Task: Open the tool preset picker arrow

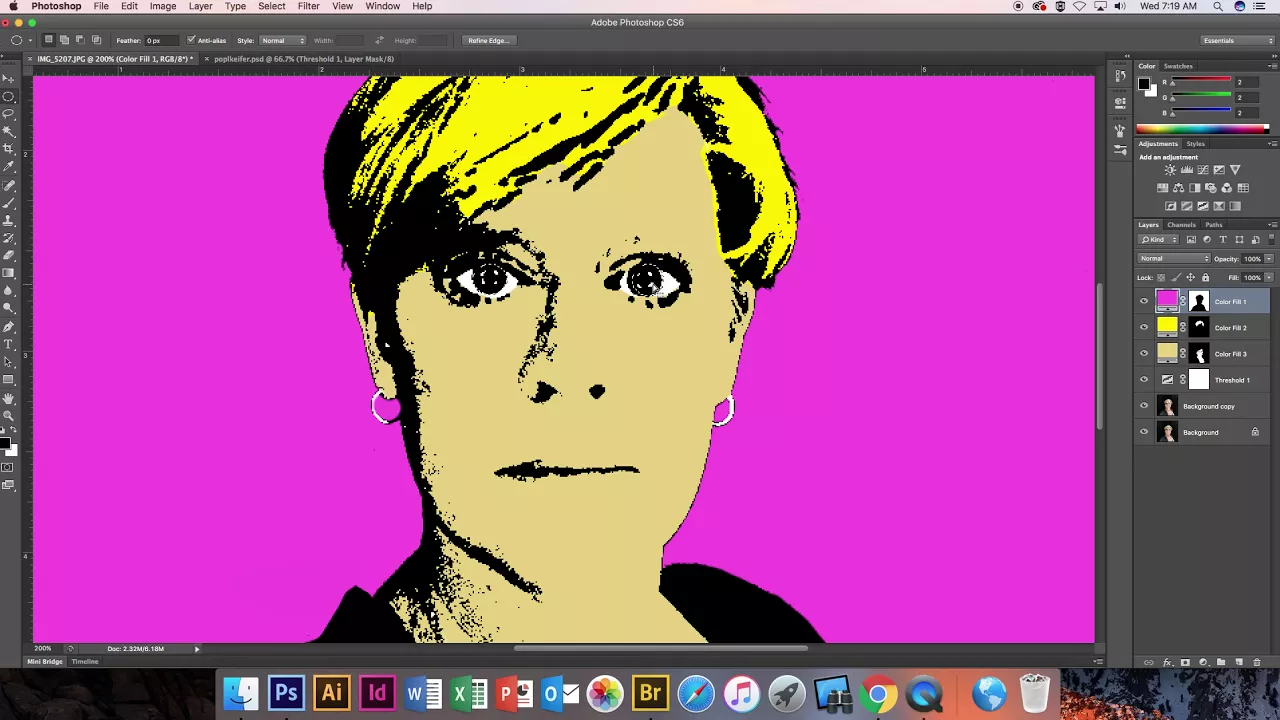Action: (x=29, y=40)
